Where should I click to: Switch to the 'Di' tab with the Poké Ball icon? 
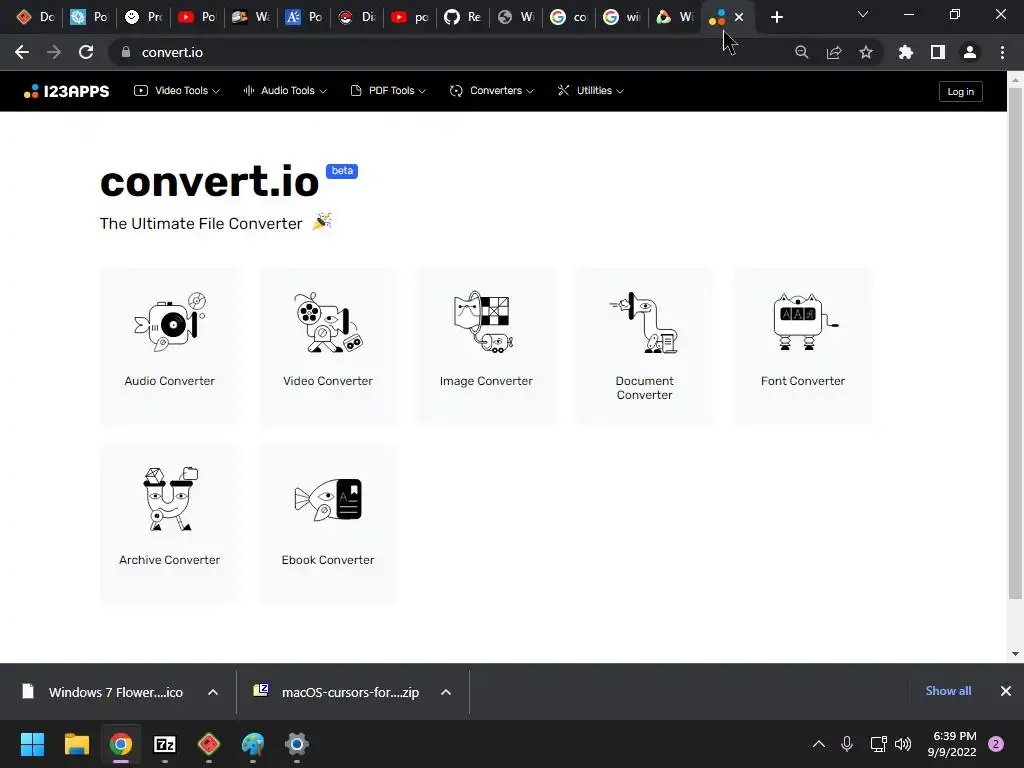coord(357,17)
